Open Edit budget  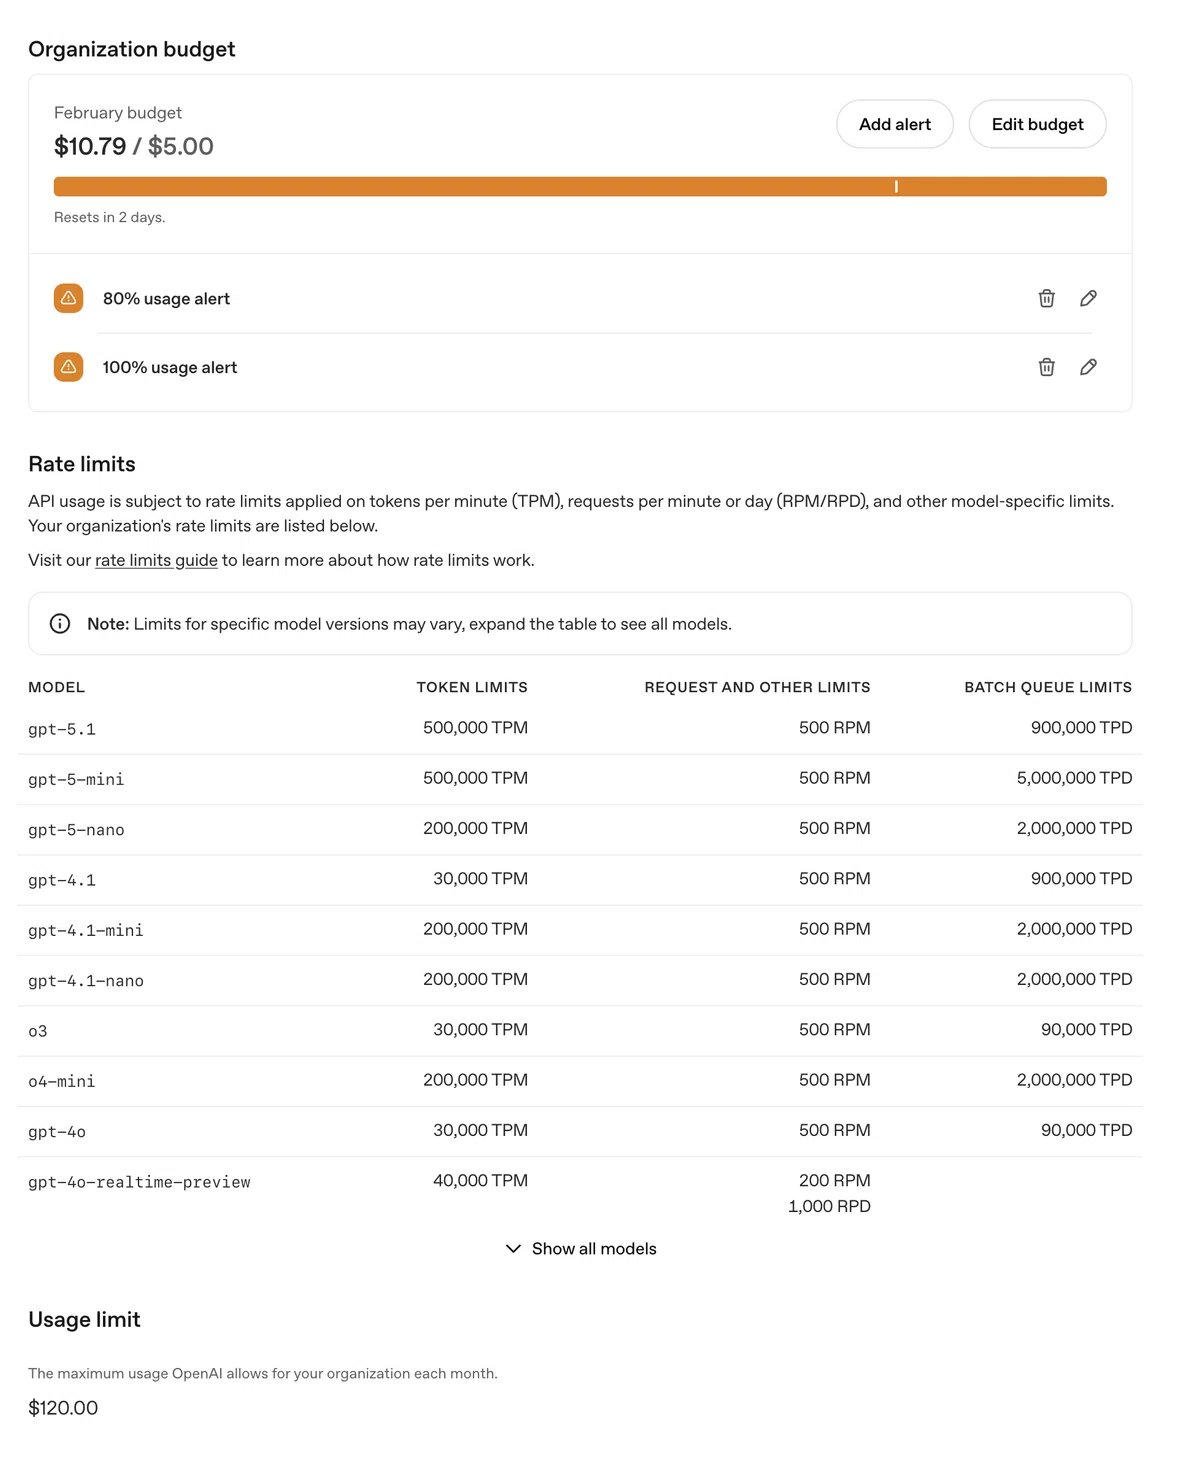pos(1037,124)
